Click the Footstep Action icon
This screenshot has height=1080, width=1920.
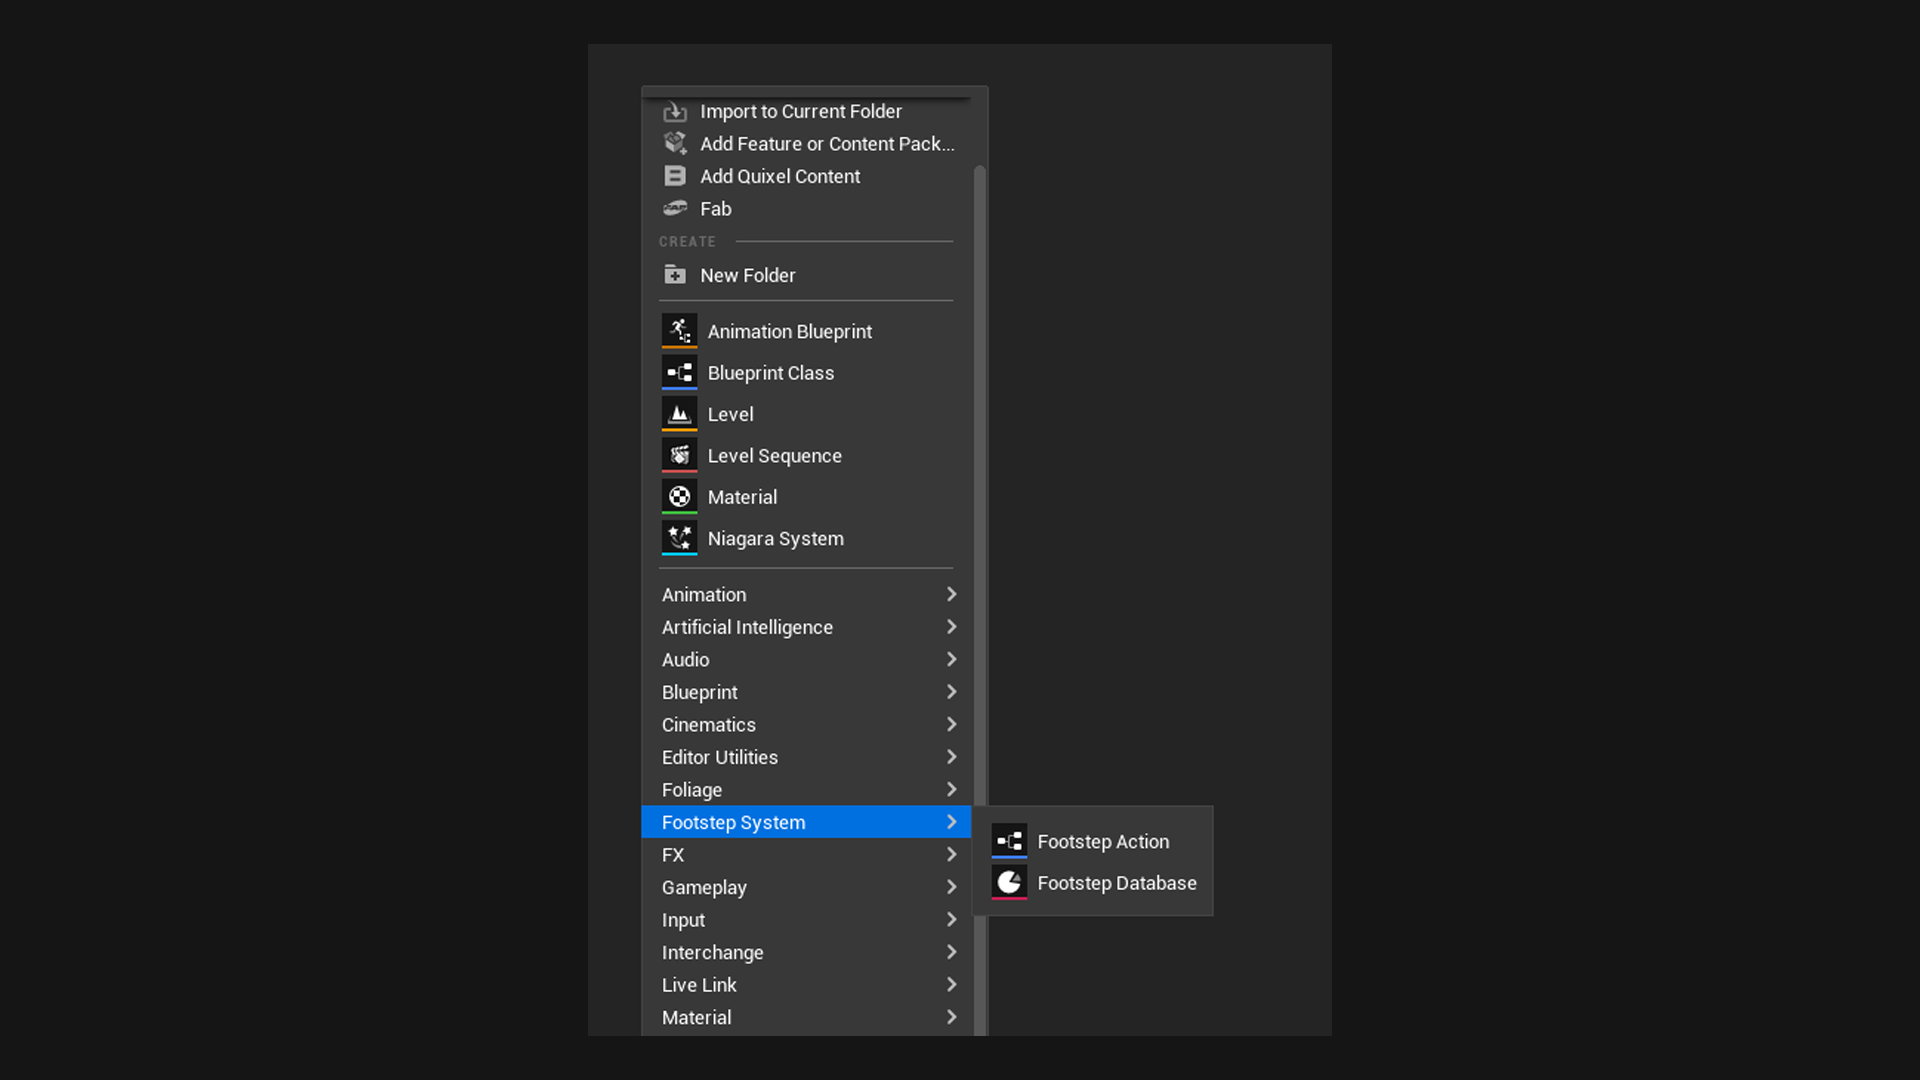[x=1009, y=841]
